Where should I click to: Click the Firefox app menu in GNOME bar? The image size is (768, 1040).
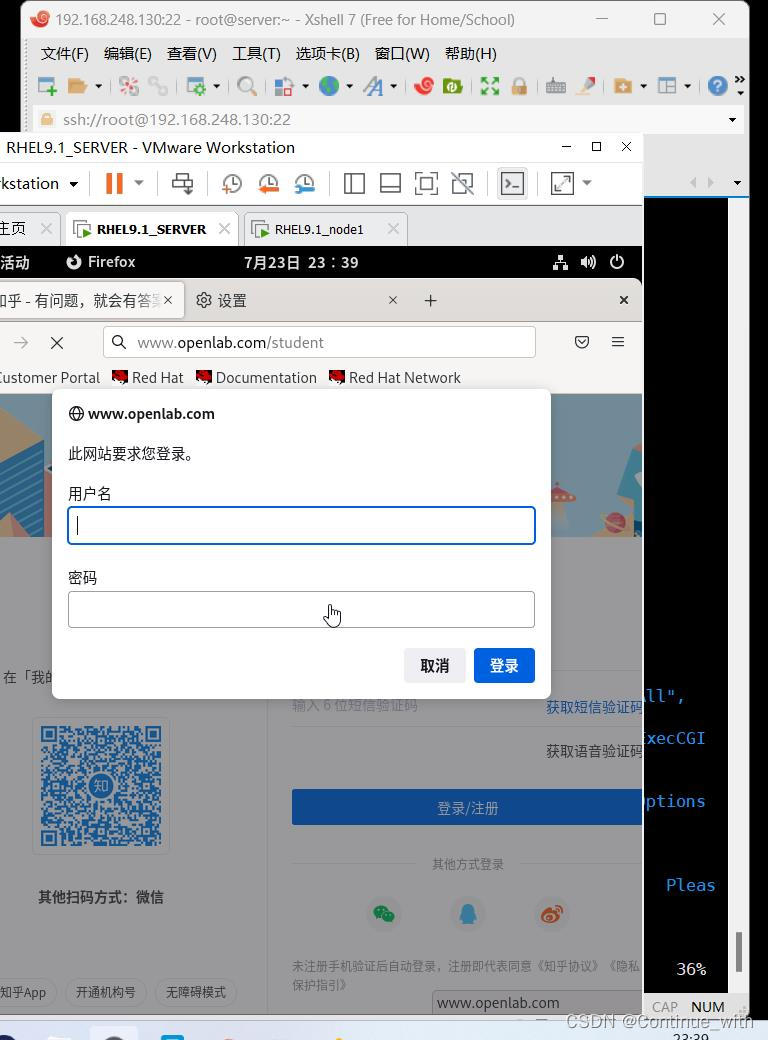point(101,262)
